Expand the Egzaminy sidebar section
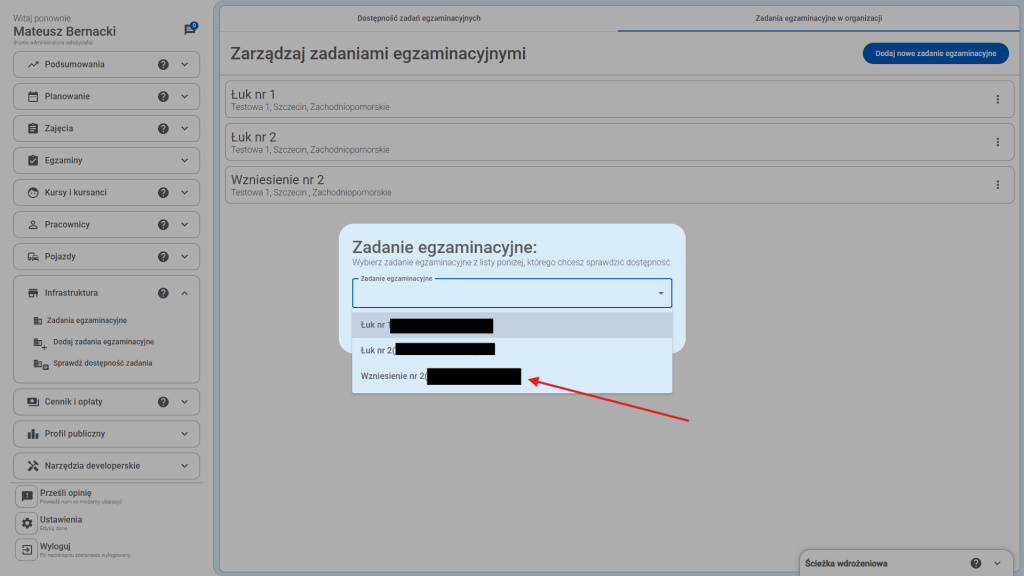Image resolution: width=1024 pixels, height=576 pixels. pyautogui.click(x=185, y=161)
